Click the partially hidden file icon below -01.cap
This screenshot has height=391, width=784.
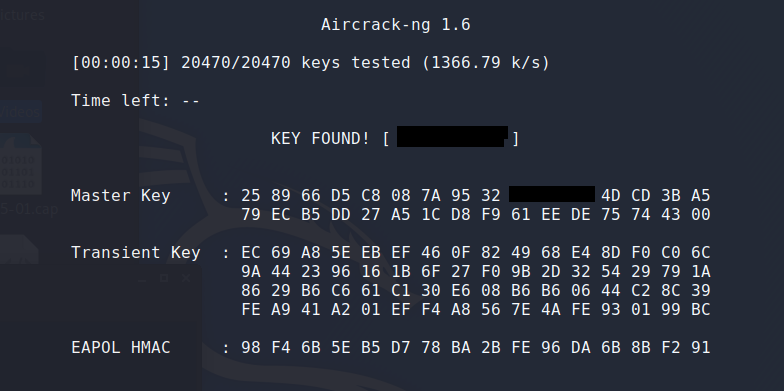pyautogui.click(x=19, y=248)
